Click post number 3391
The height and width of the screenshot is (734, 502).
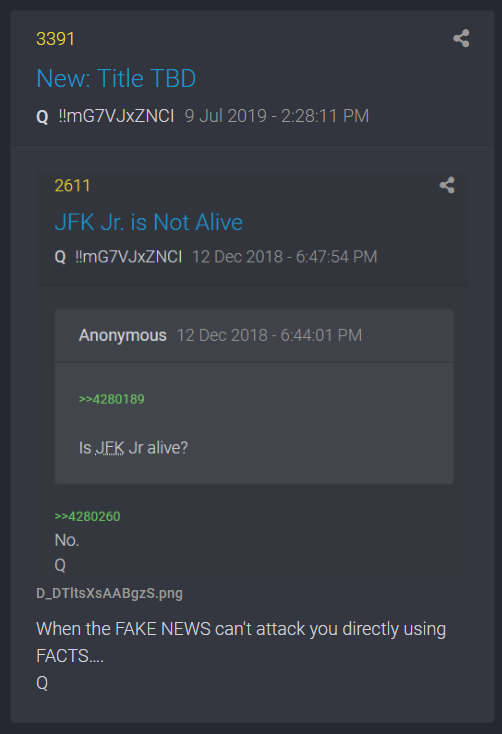(55, 39)
